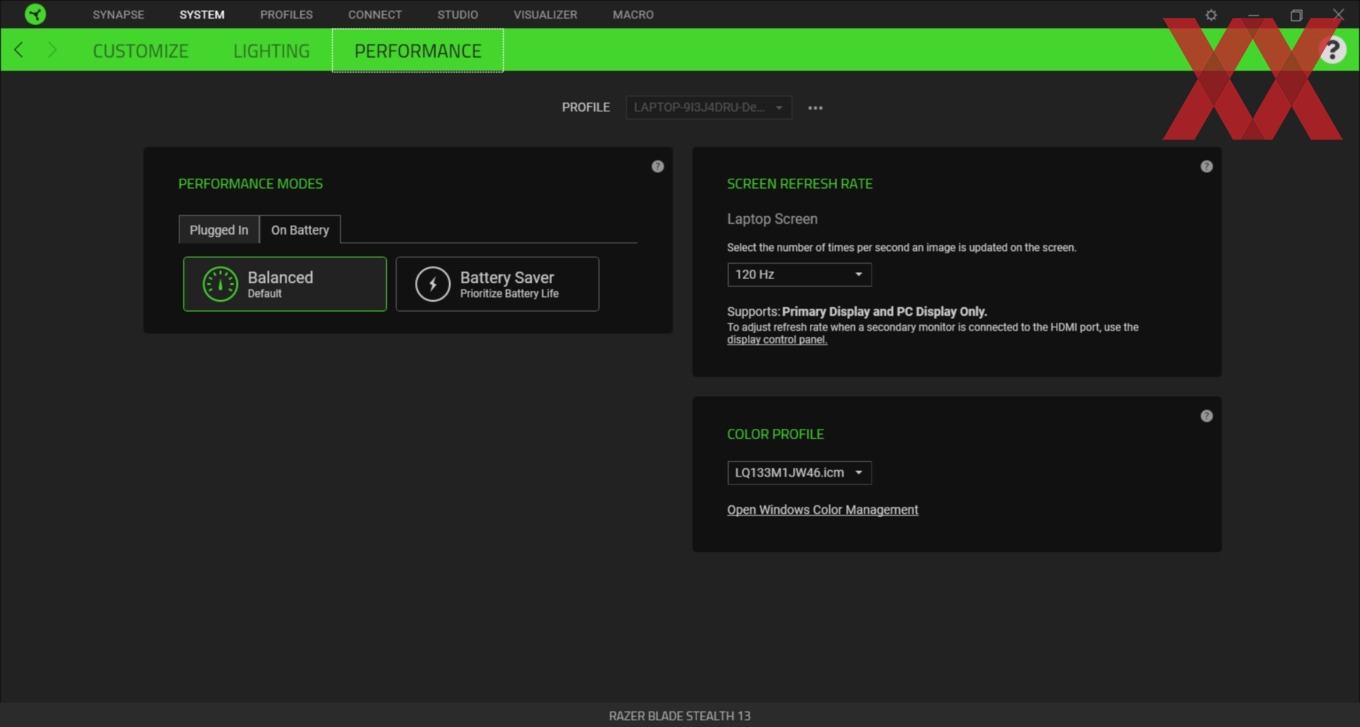Click the Laptop Screen label

772,219
